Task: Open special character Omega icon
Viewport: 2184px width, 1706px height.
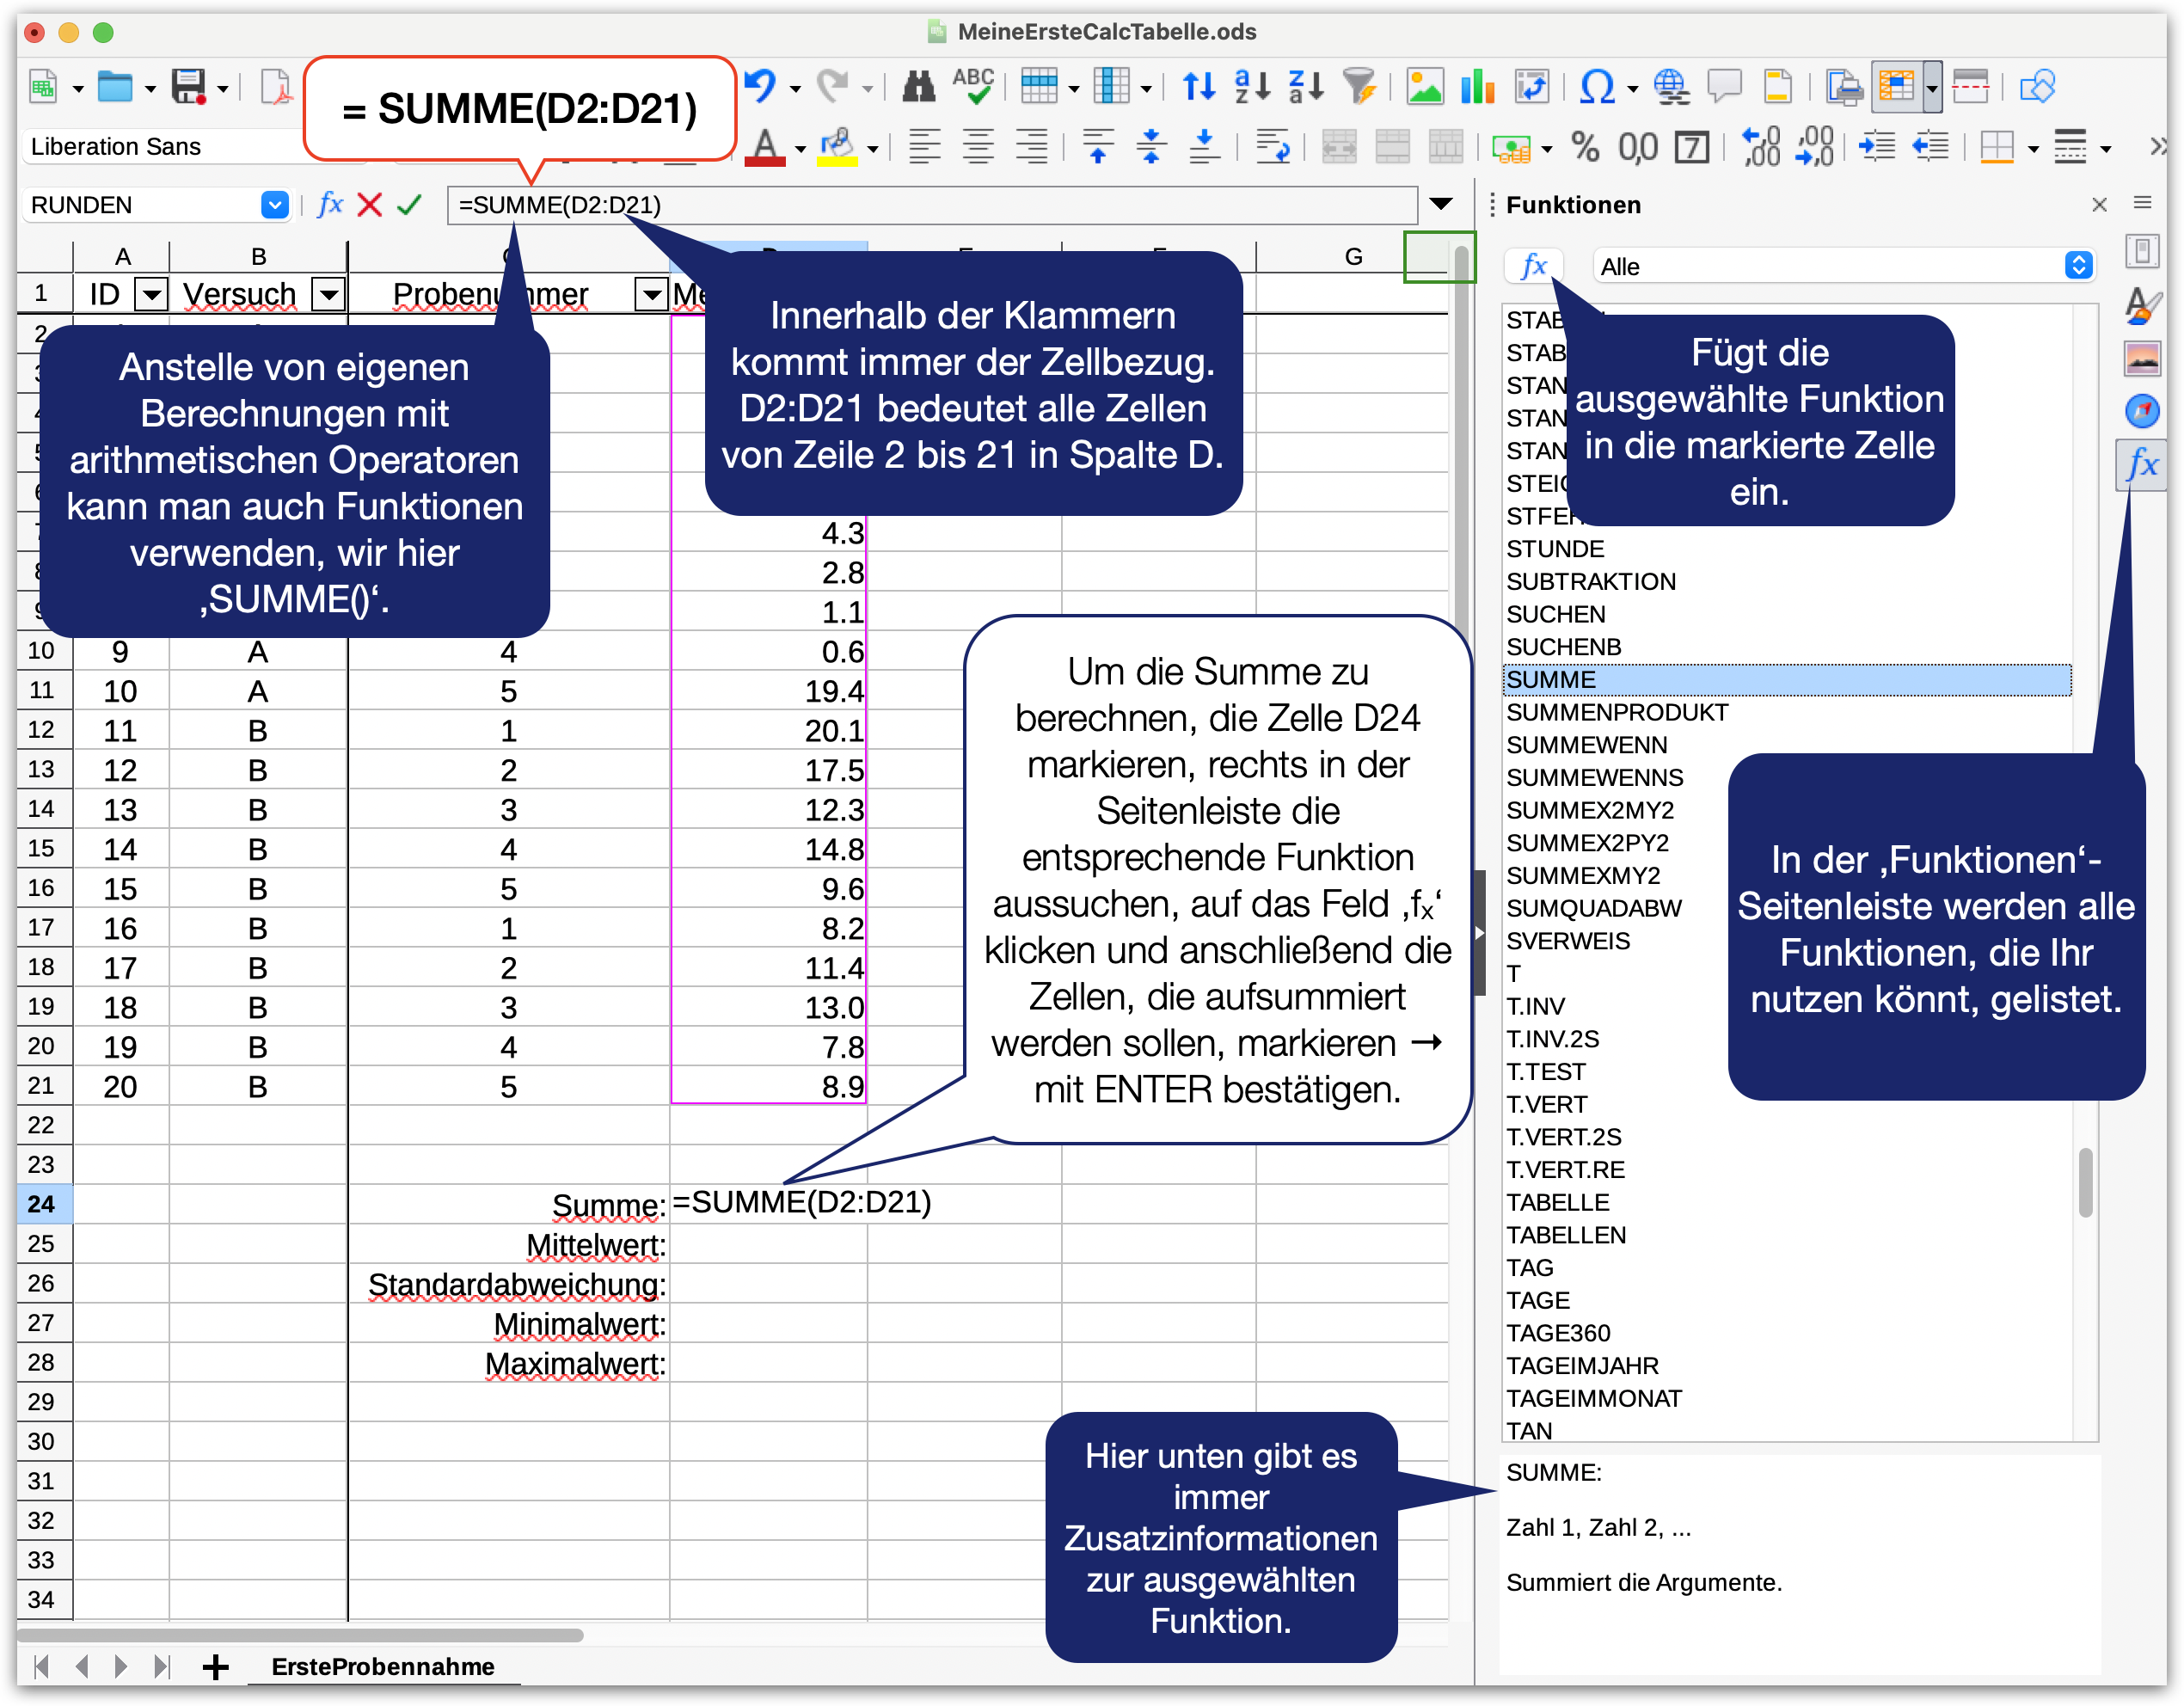Action: pyautogui.click(x=1596, y=87)
